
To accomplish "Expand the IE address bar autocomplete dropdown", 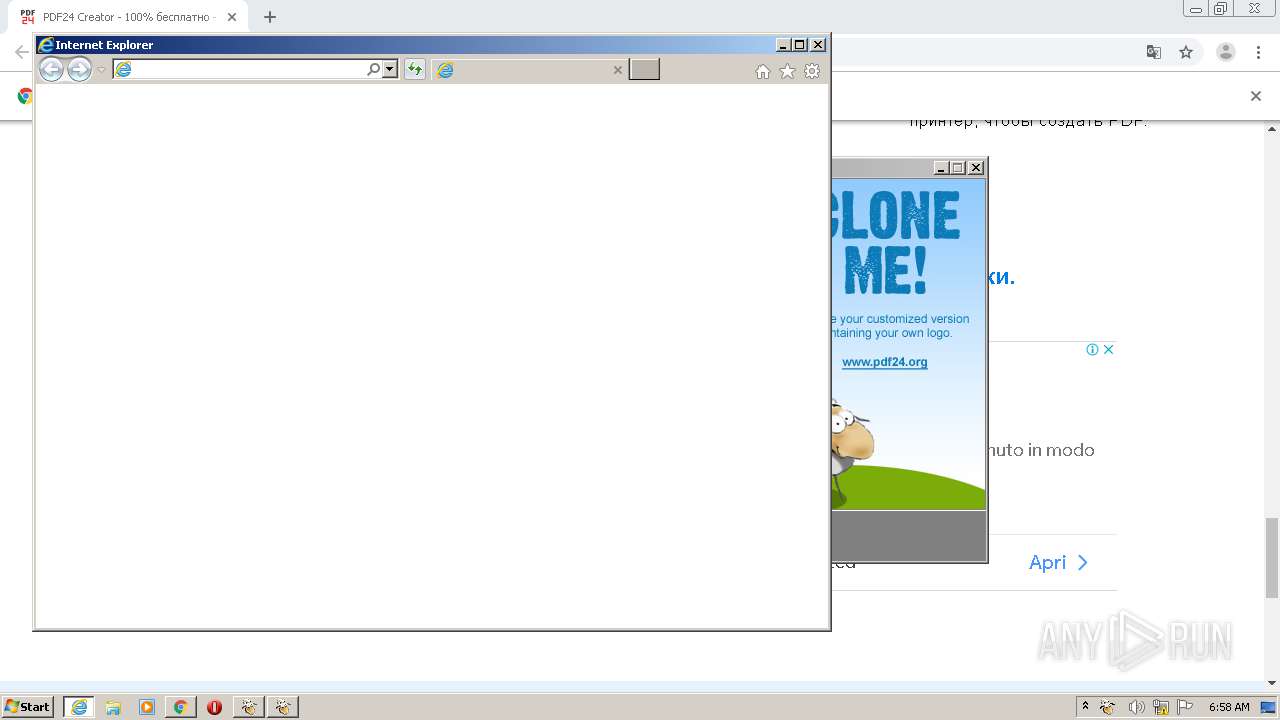I will [x=390, y=69].
